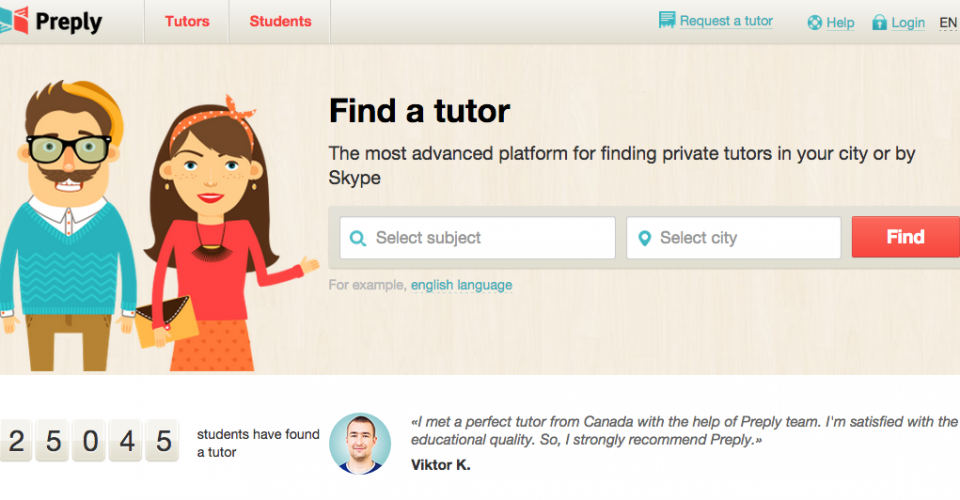Click the Help lifebuoy icon
Viewport: 960px width, 500px height.
814,22
